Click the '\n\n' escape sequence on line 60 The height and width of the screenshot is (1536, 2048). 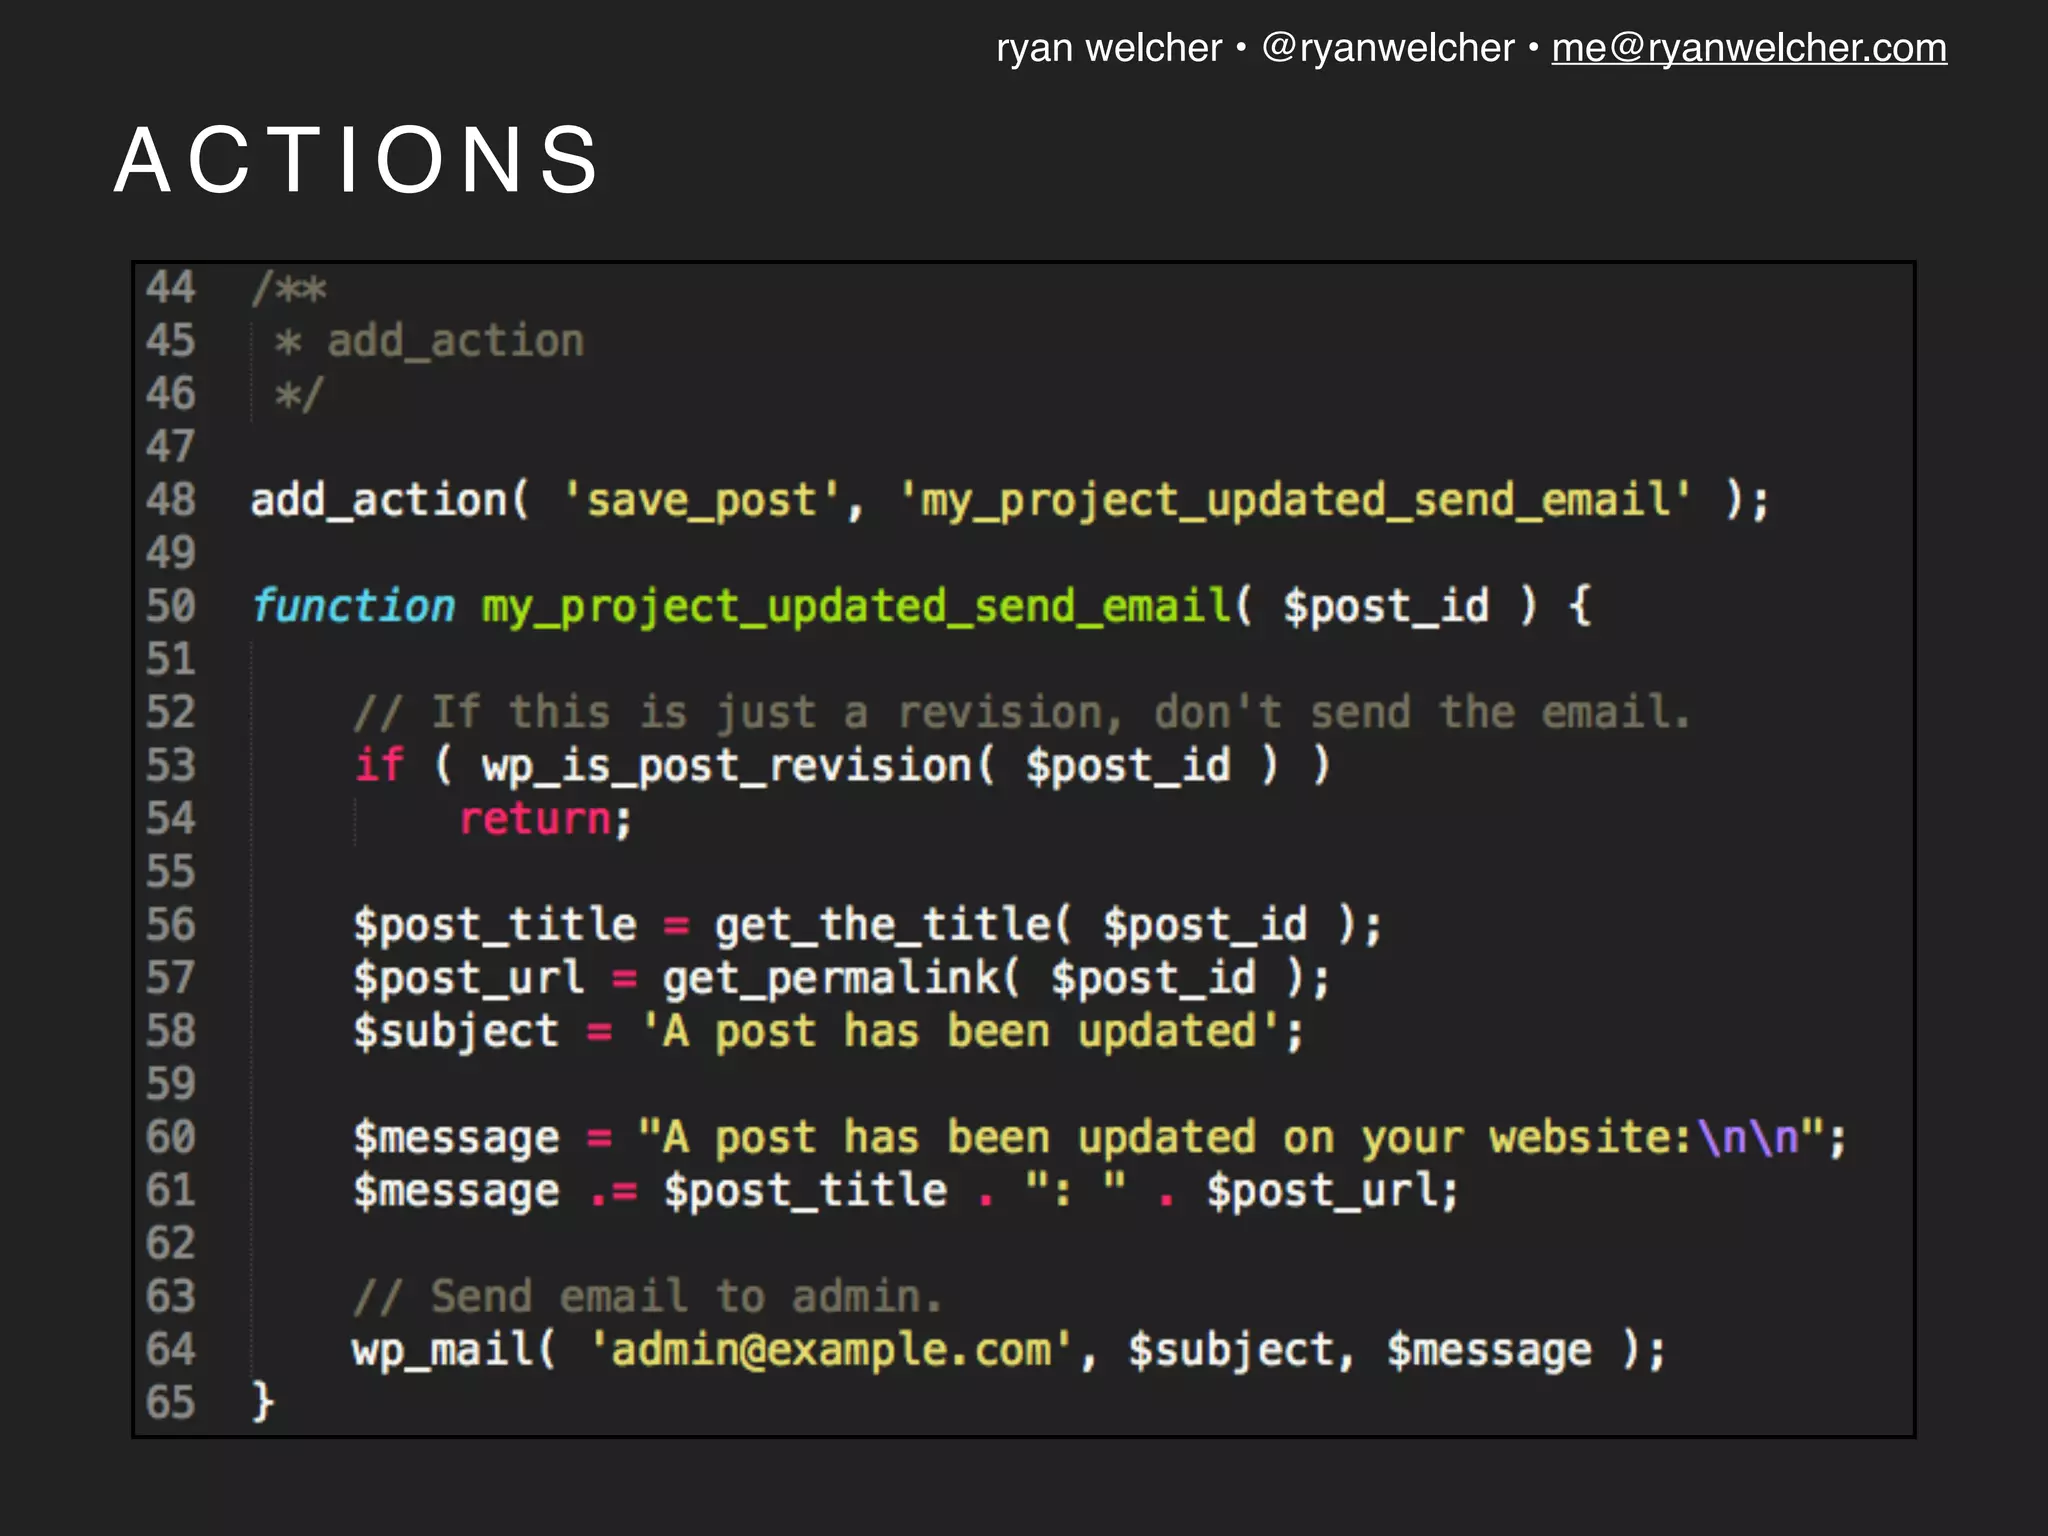(x=1748, y=1137)
